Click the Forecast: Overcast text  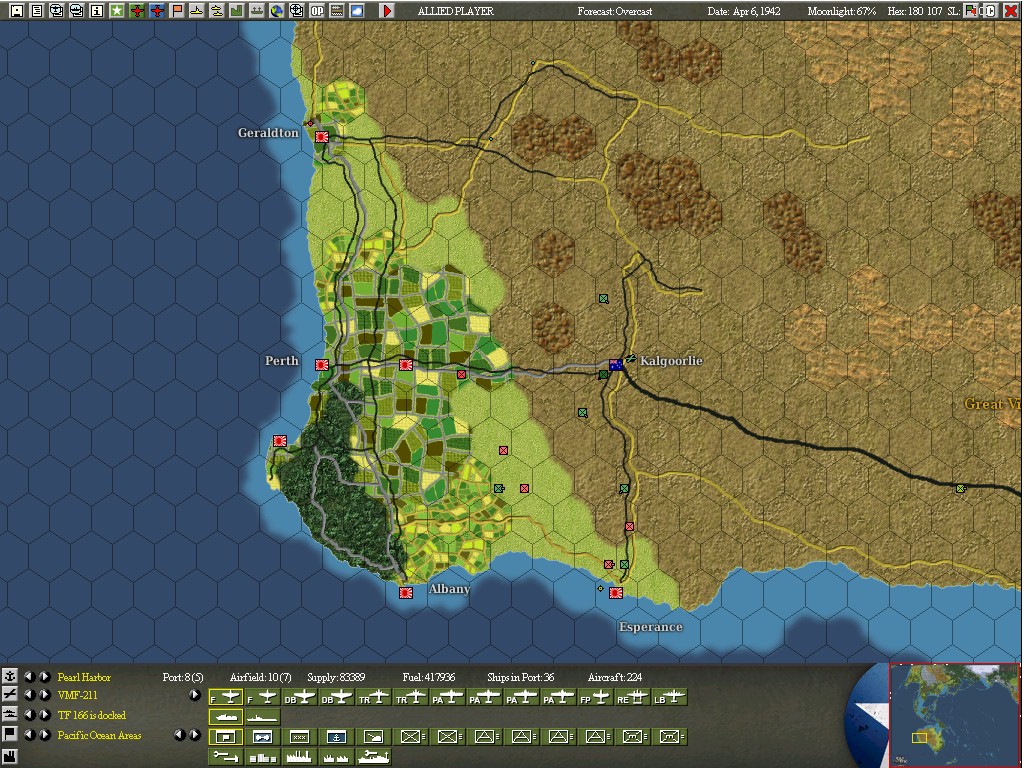[615, 11]
